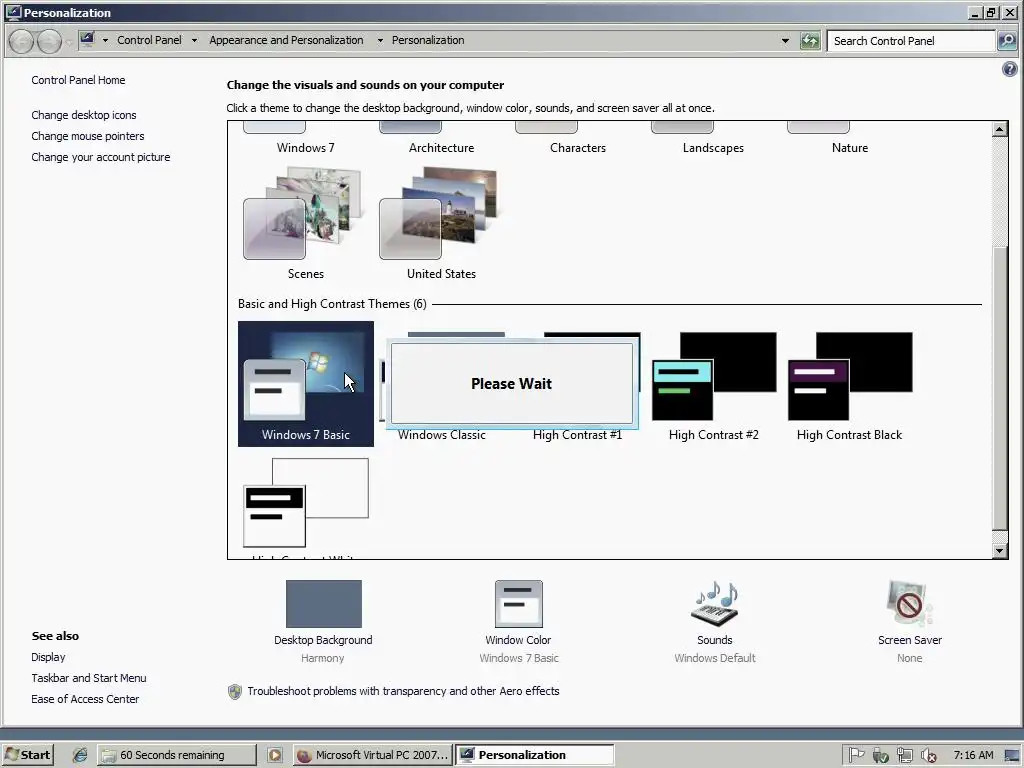Screen dimensions: 1024x768
Task: Open Troubleshoot problems with transparency link
Action: (x=403, y=691)
